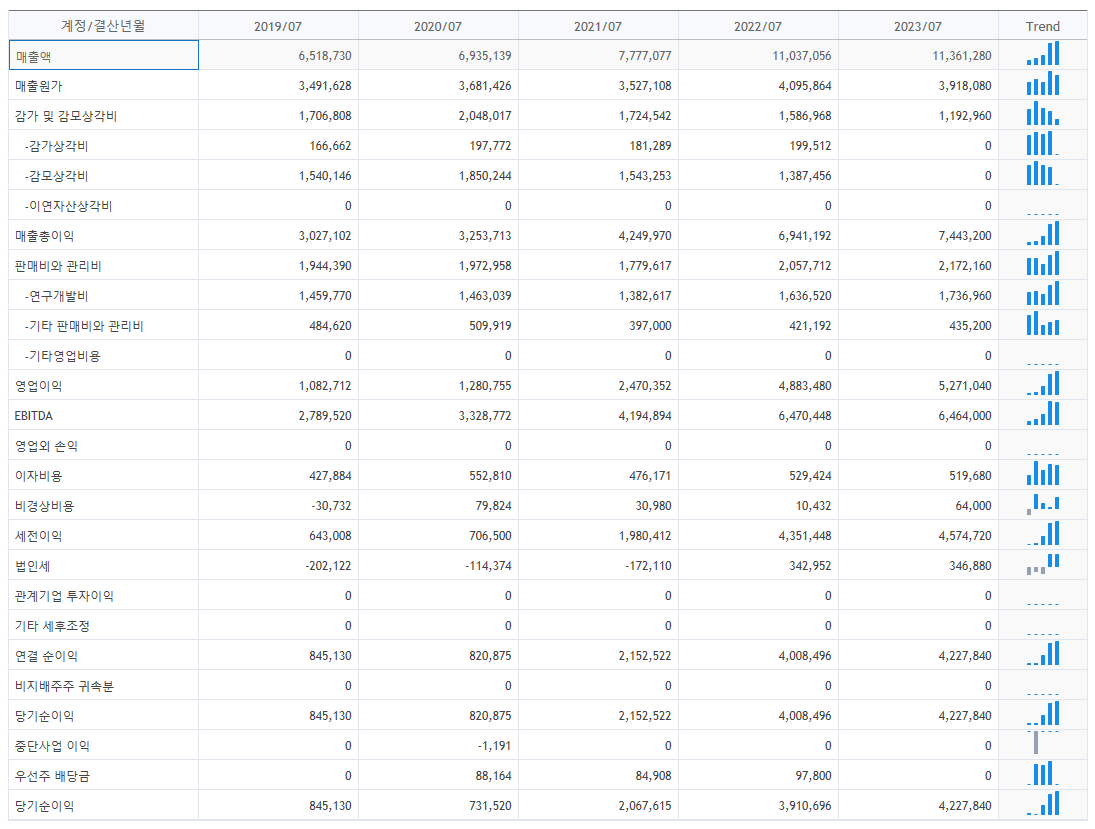
Task: Click the 매출액 value 6,518,730
Action: pyautogui.click(x=325, y=56)
